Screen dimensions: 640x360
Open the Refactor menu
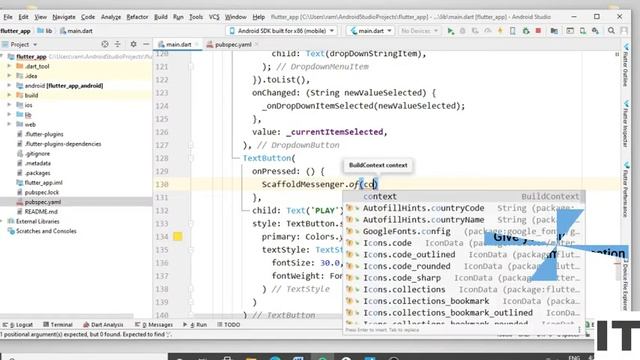(x=137, y=17)
